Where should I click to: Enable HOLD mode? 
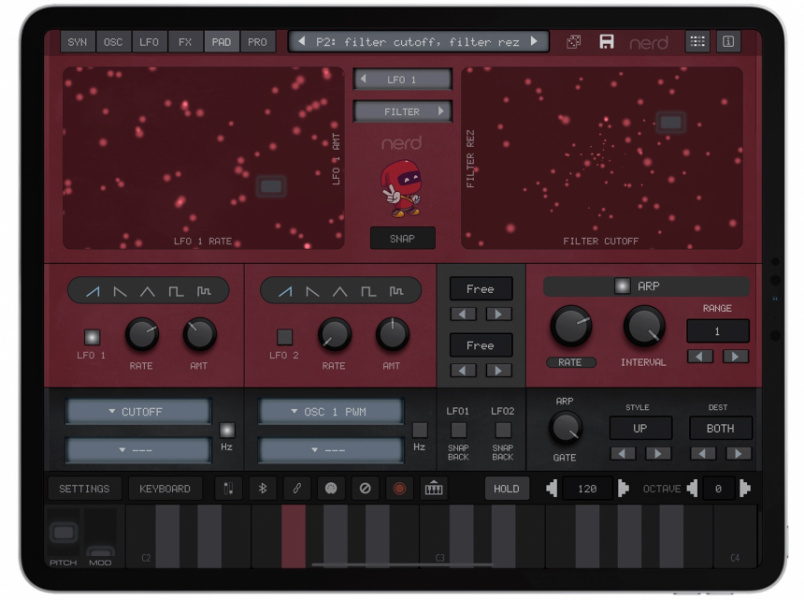click(506, 488)
